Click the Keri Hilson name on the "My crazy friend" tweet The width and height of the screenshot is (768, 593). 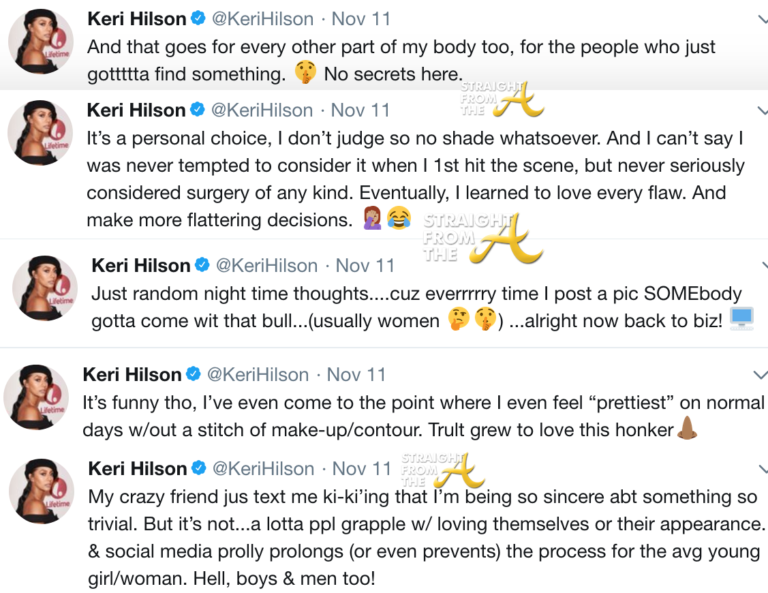click(137, 469)
